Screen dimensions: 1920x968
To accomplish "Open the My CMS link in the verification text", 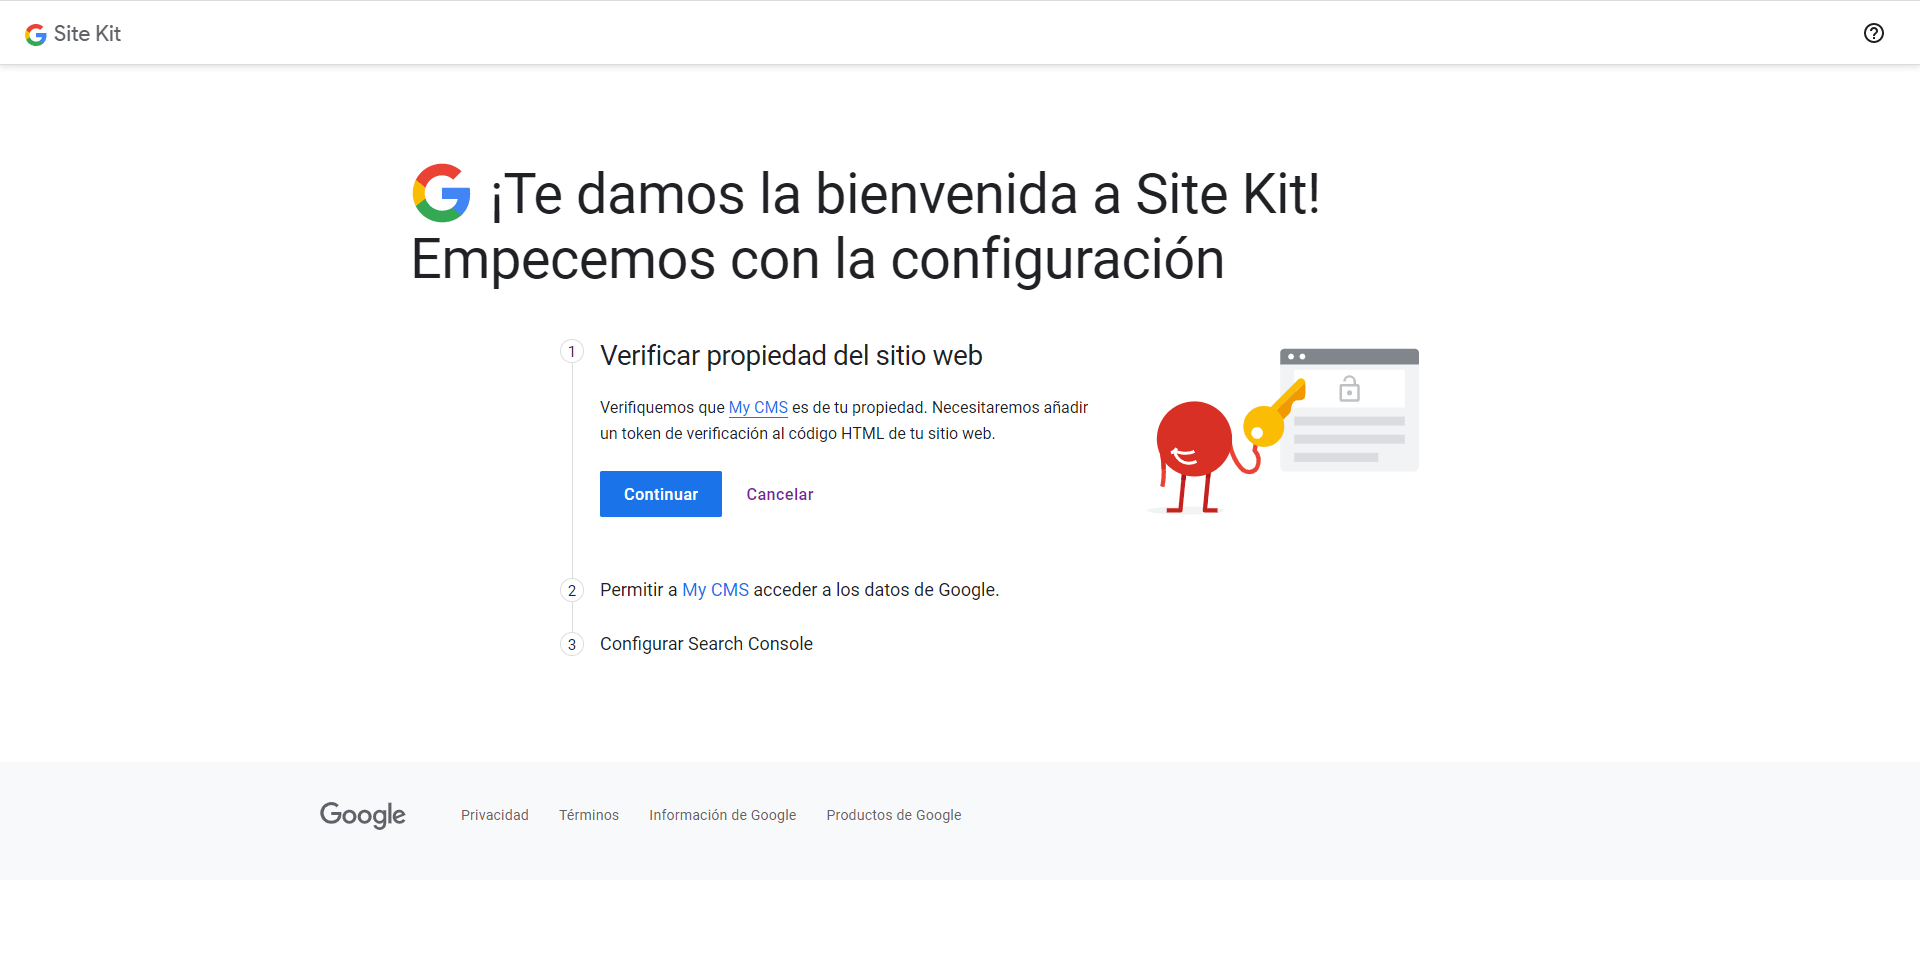I will pyautogui.click(x=758, y=407).
